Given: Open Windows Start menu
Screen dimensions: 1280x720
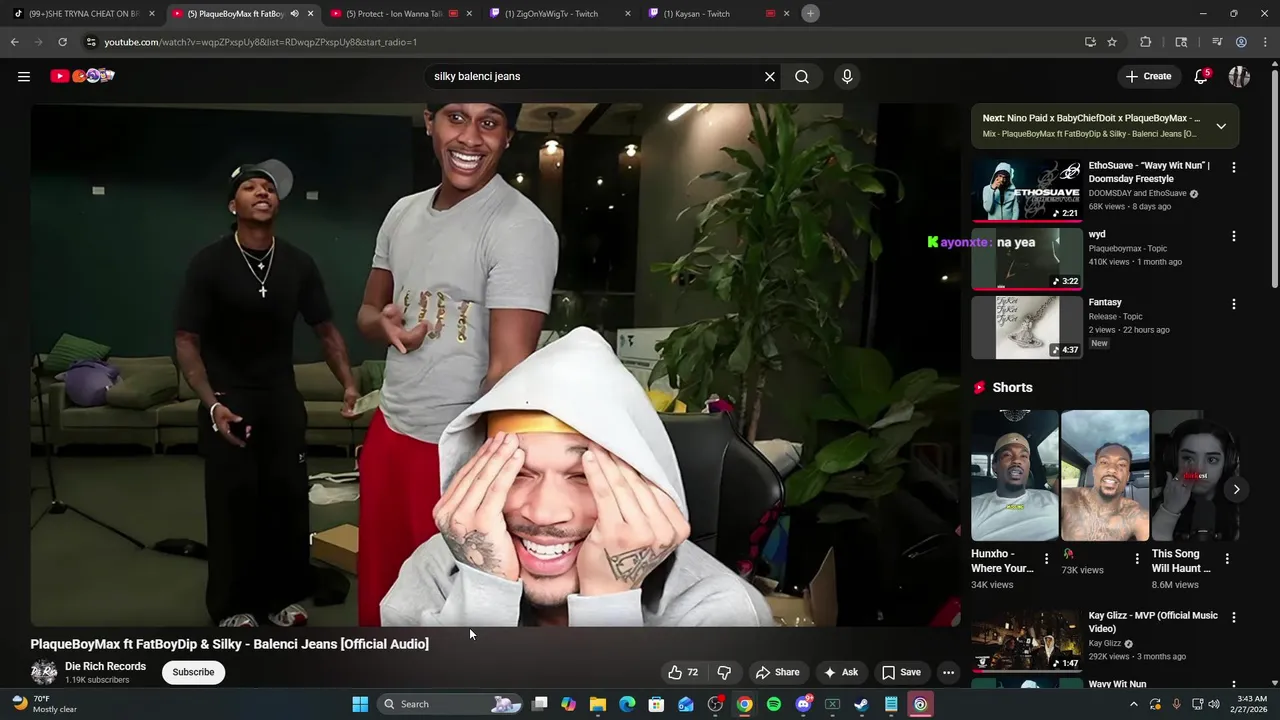Looking at the screenshot, I should (360, 704).
